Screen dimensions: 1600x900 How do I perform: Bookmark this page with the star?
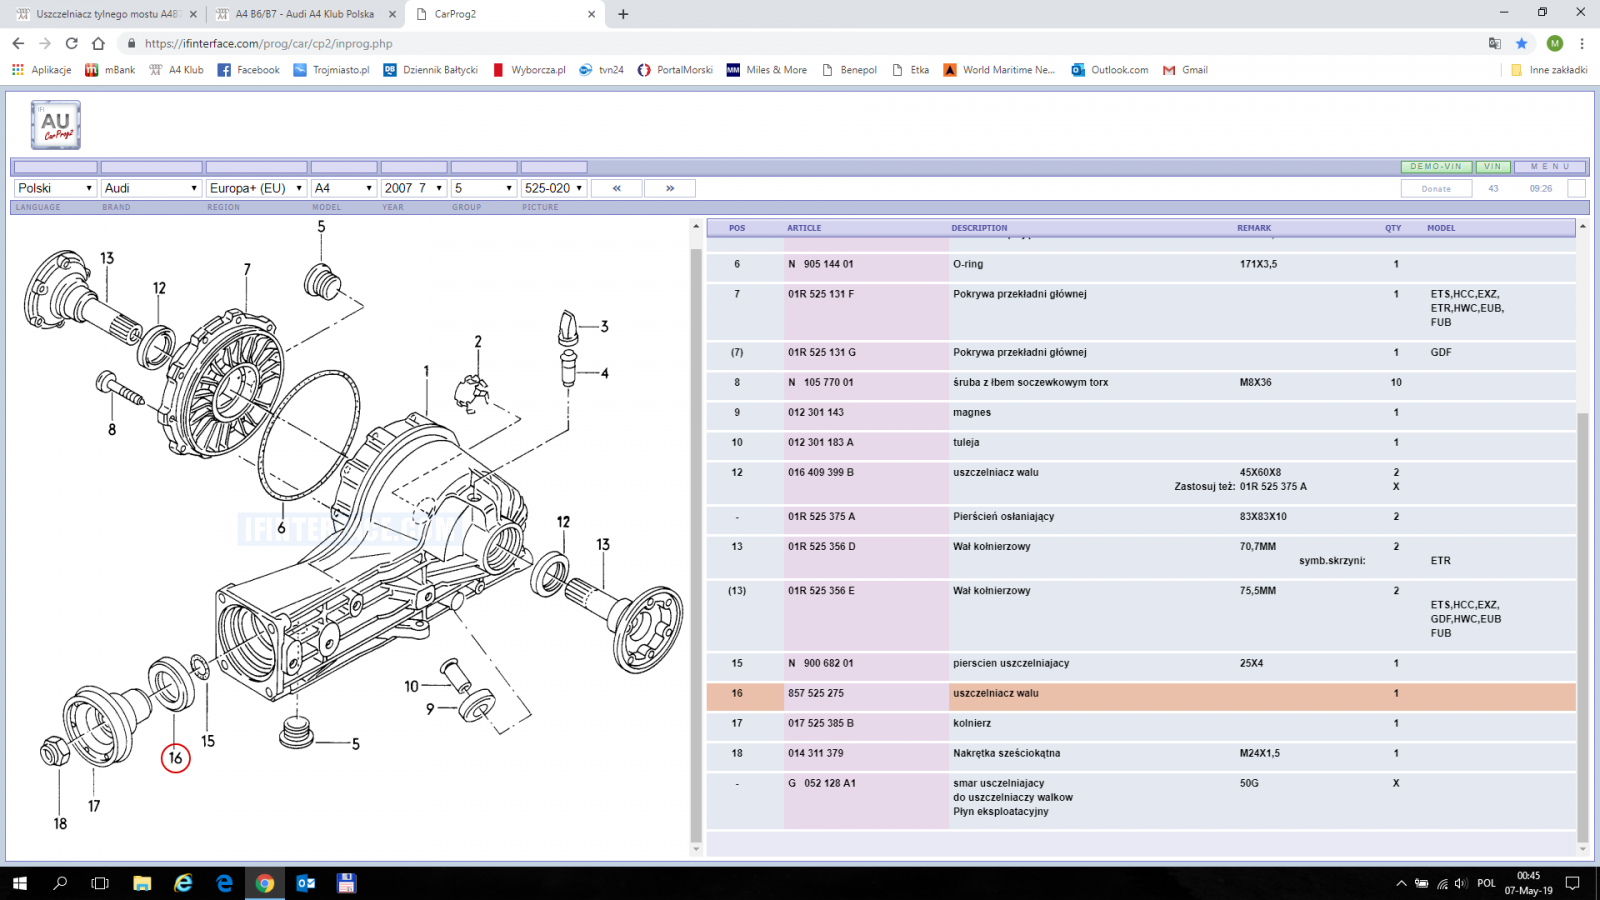click(1521, 43)
